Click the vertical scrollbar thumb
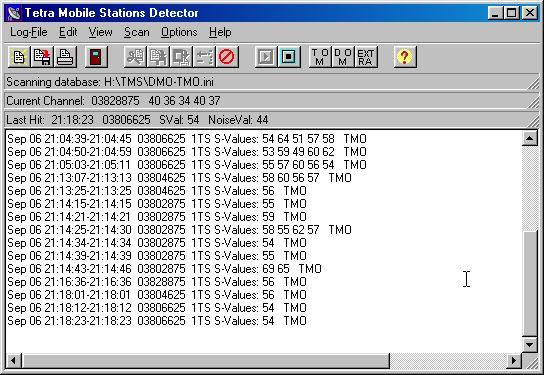The height and width of the screenshot is (375, 544). [x=529, y=283]
